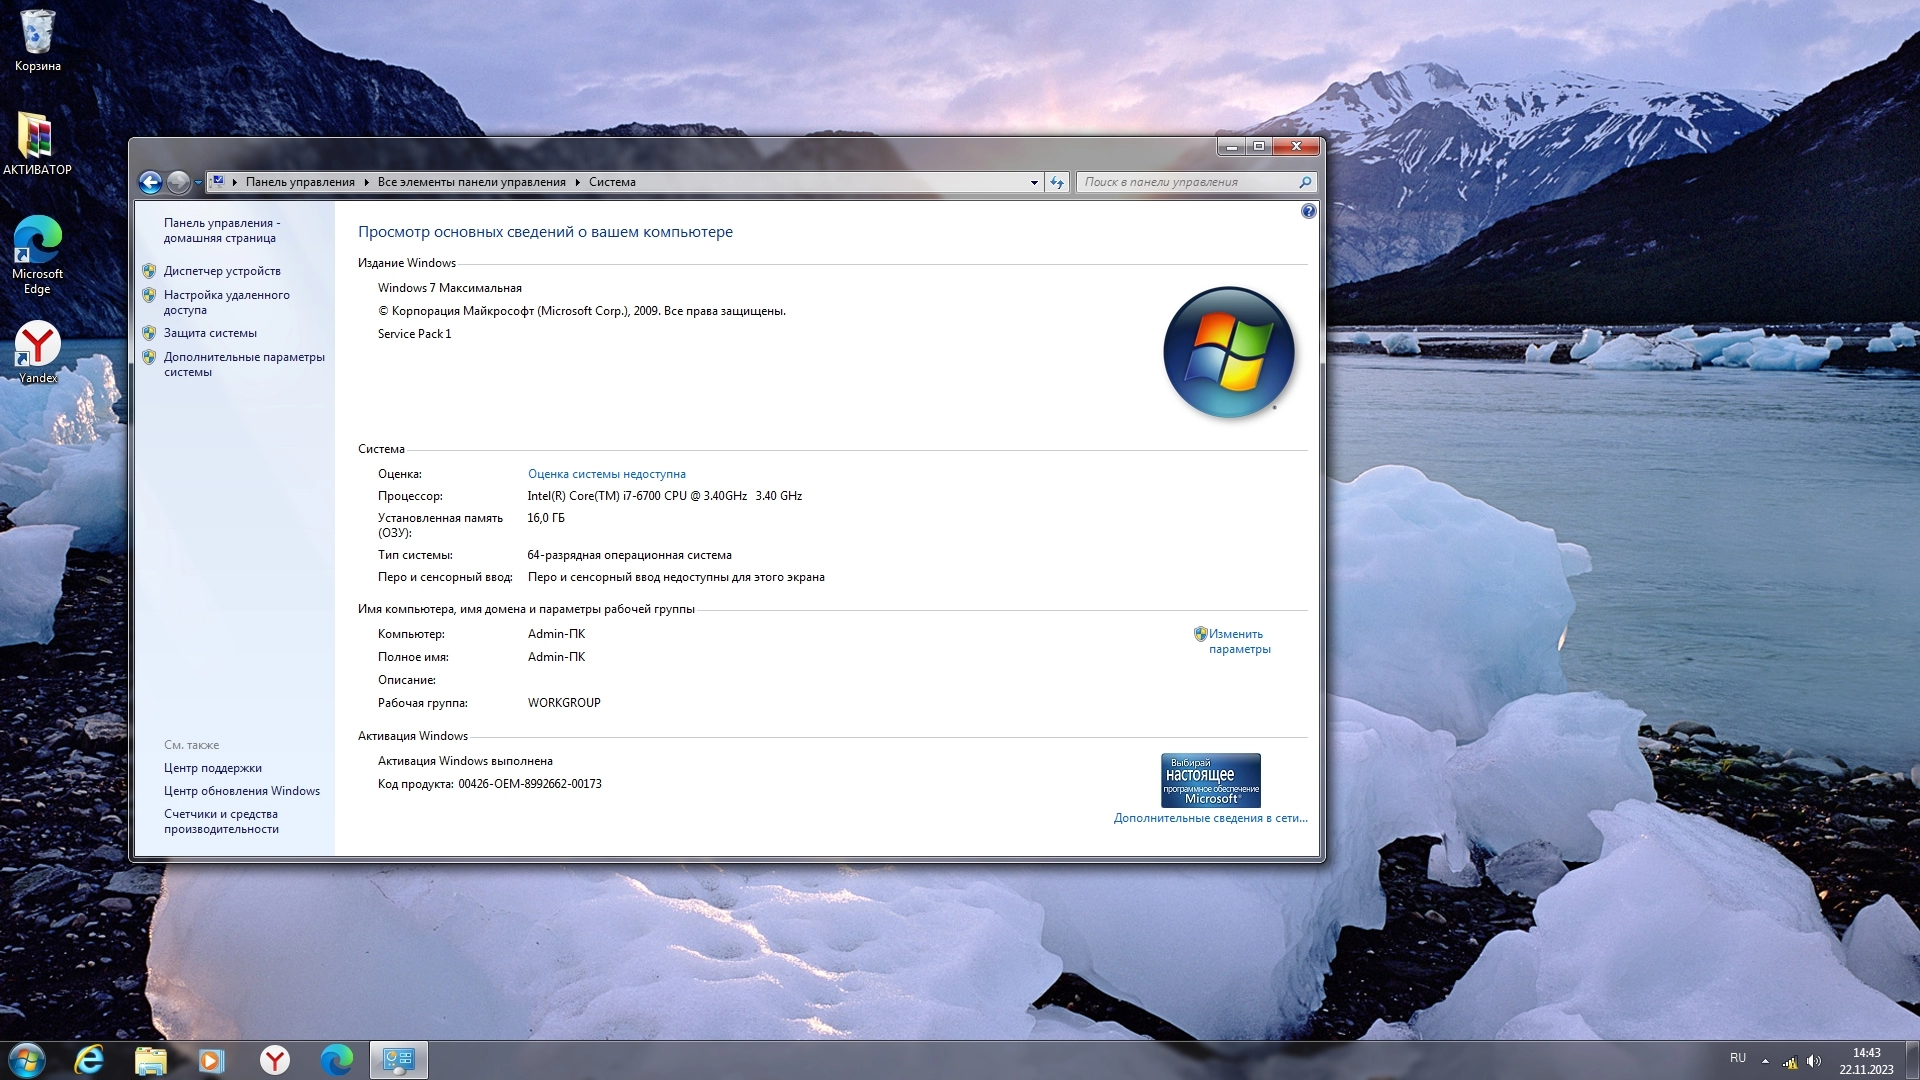
Task: Open Windows Media Player from taskbar
Action: 211,1060
